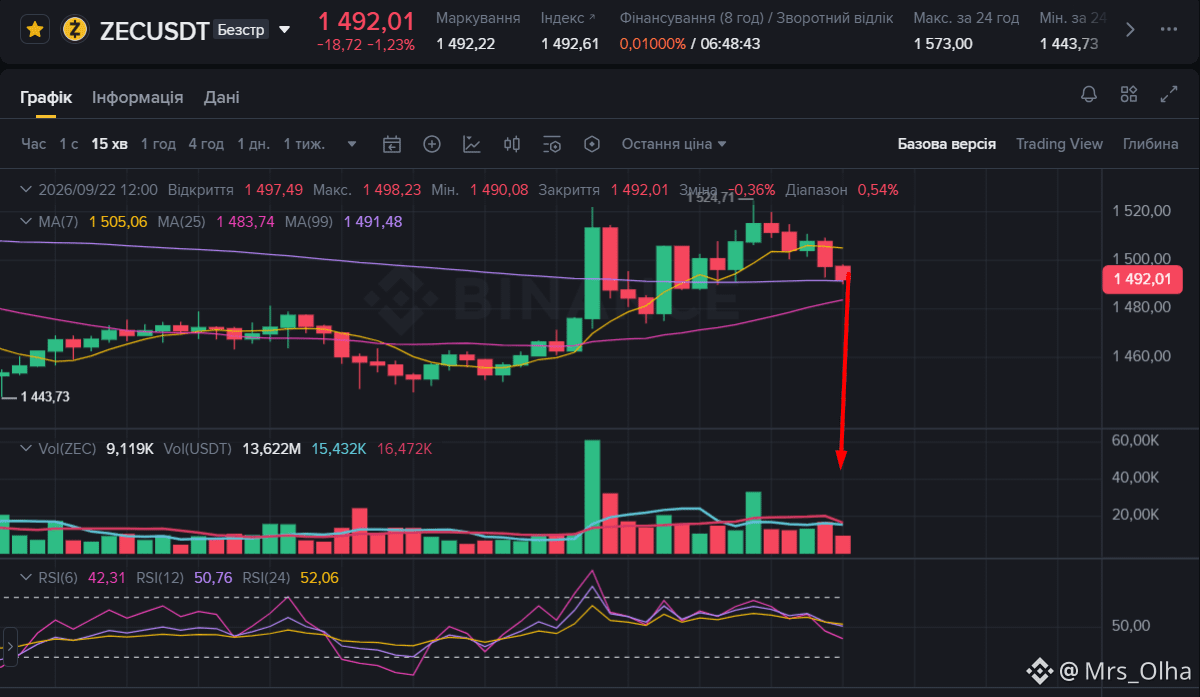The height and width of the screenshot is (697, 1200).
Task: Open the chart layout grid icon
Action: tap(1129, 95)
